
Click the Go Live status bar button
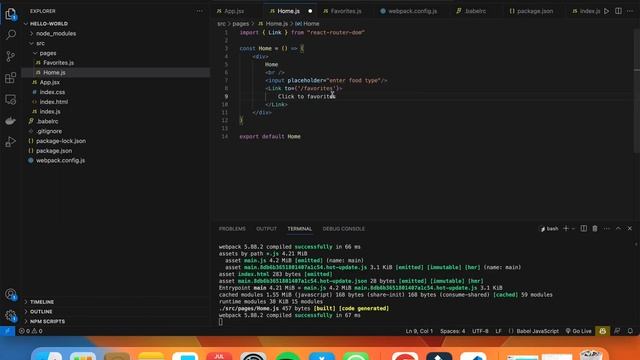point(578,331)
